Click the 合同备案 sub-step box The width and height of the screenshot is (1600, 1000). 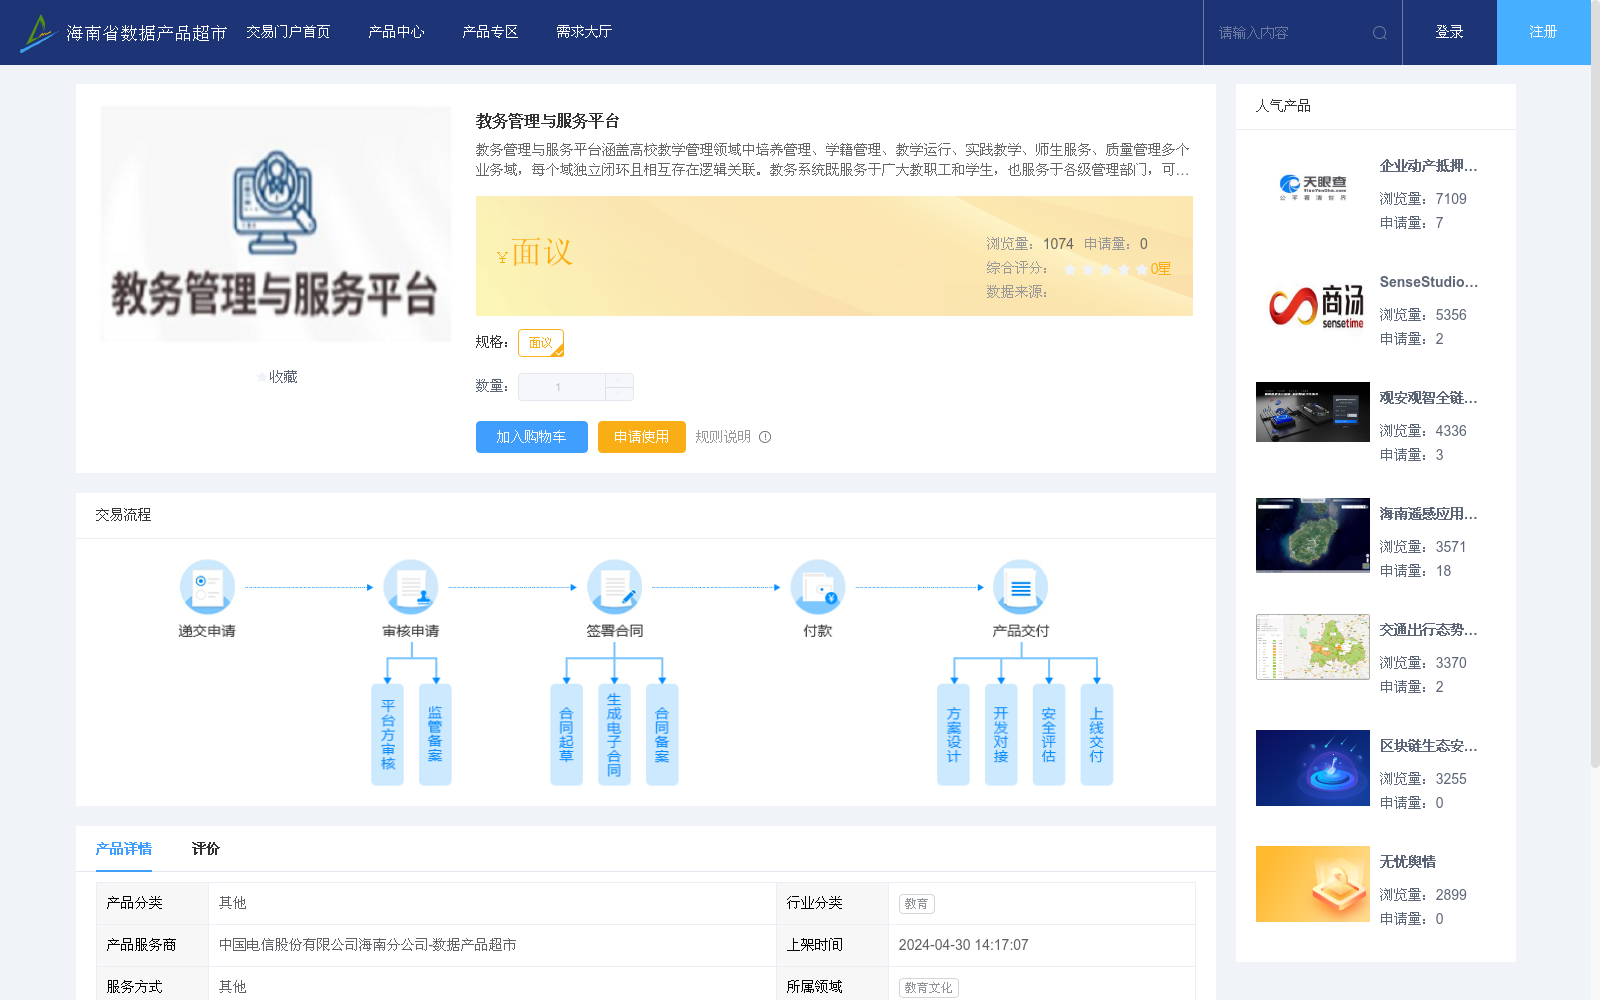pyautogui.click(x=662, y=735)
